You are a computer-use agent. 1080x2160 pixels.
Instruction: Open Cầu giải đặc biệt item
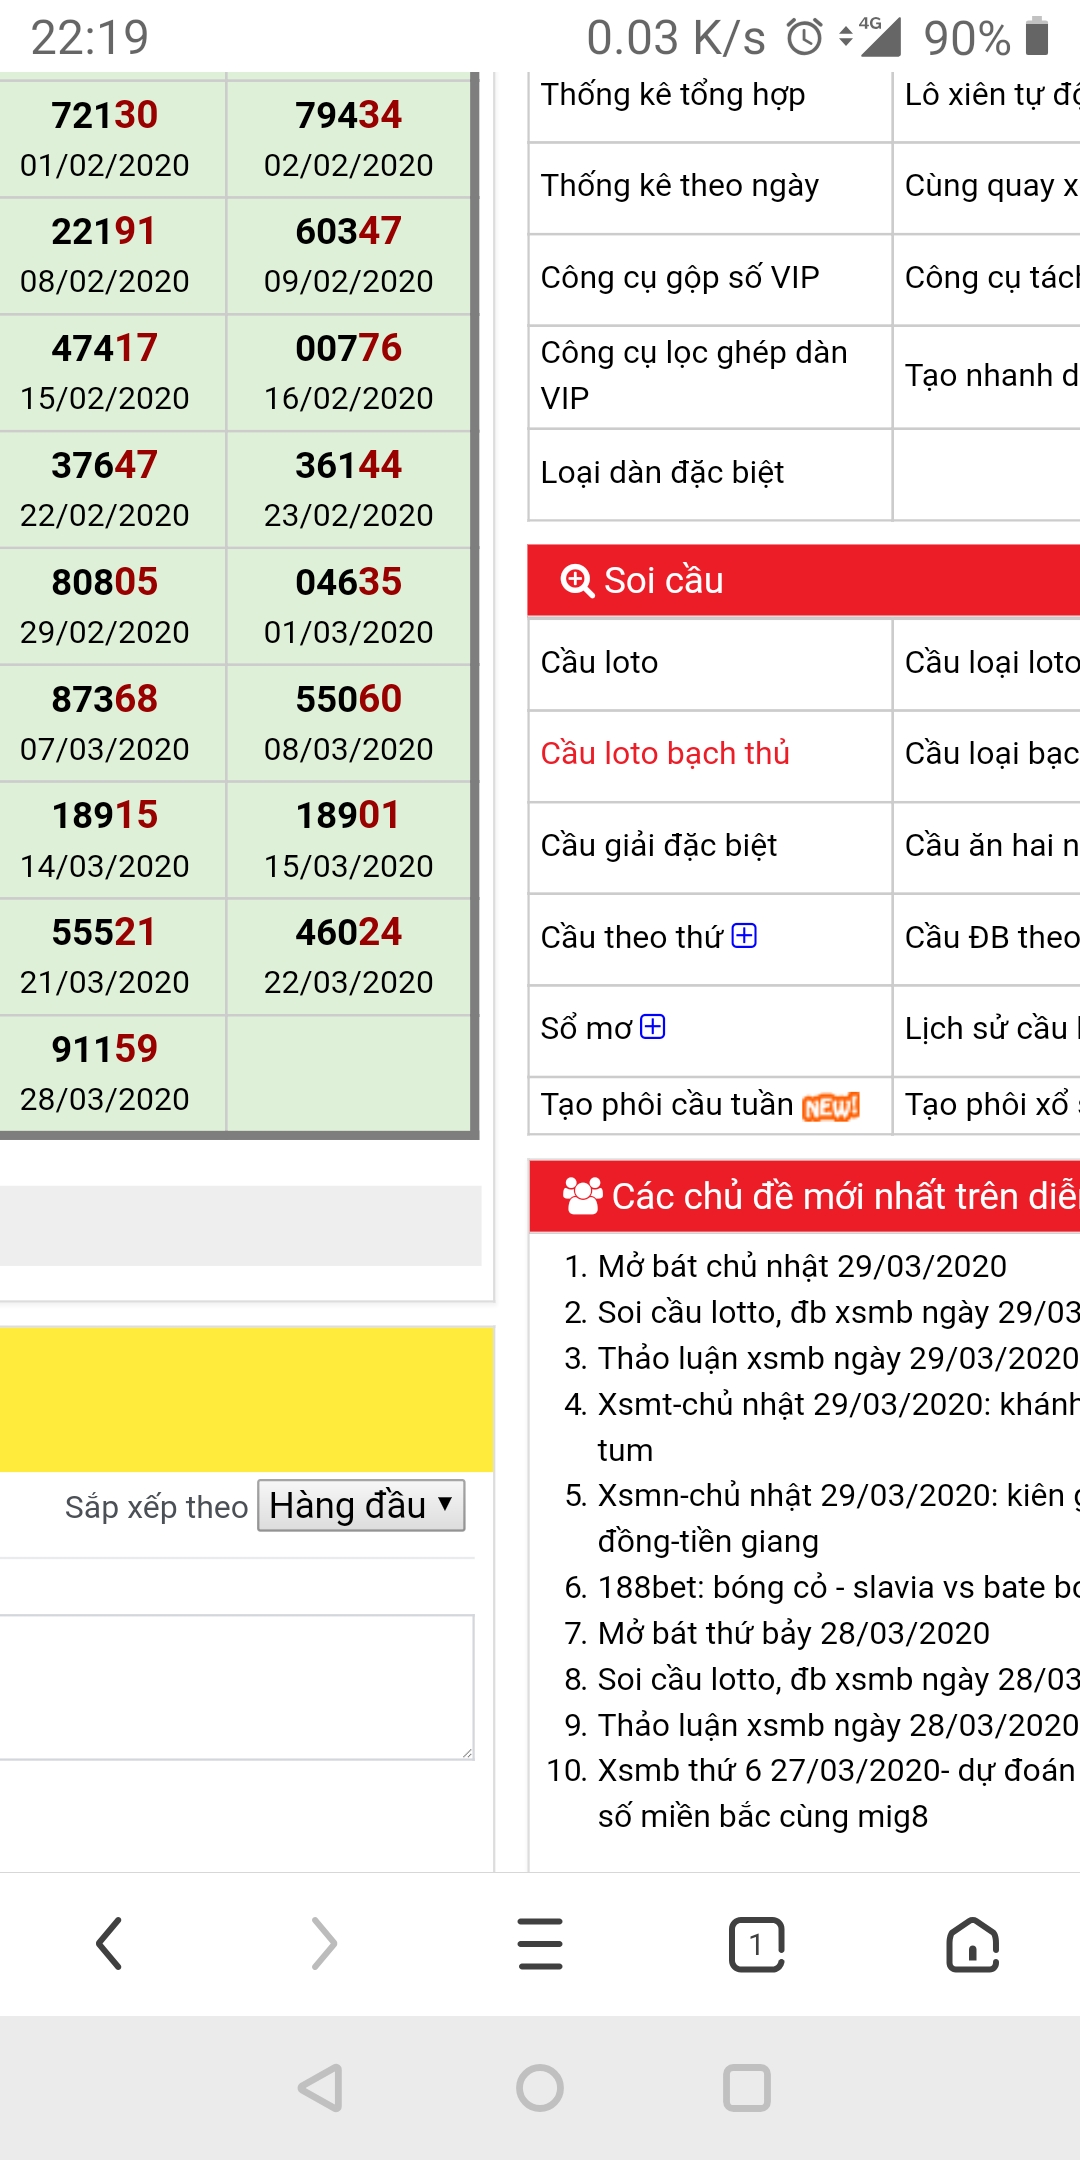point(658,845)
